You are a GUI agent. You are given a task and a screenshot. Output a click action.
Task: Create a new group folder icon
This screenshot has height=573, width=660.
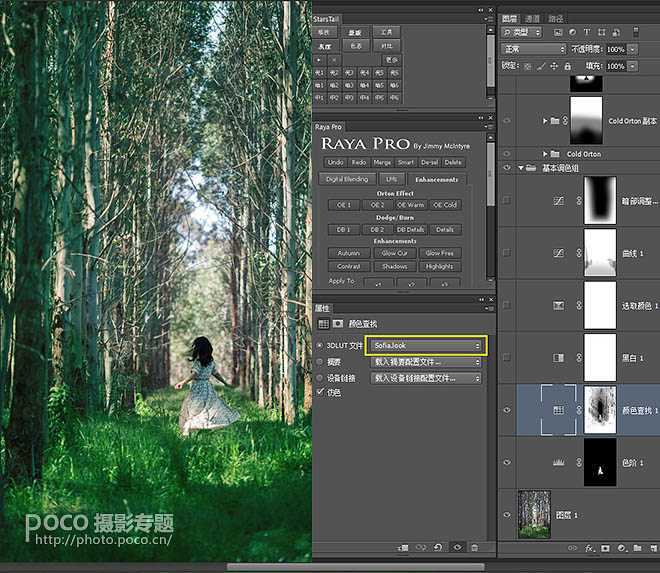(637, 548)
